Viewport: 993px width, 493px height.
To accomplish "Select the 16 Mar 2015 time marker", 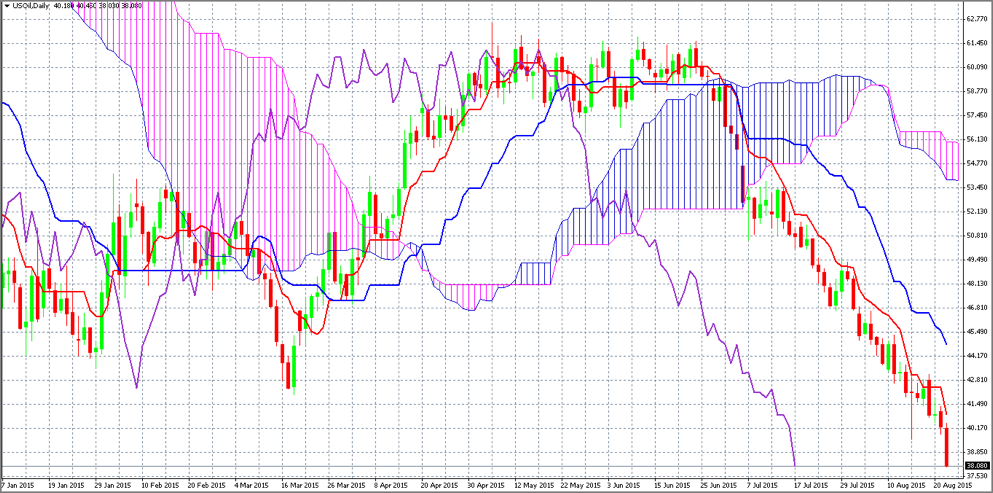I will tap(299, 486).
